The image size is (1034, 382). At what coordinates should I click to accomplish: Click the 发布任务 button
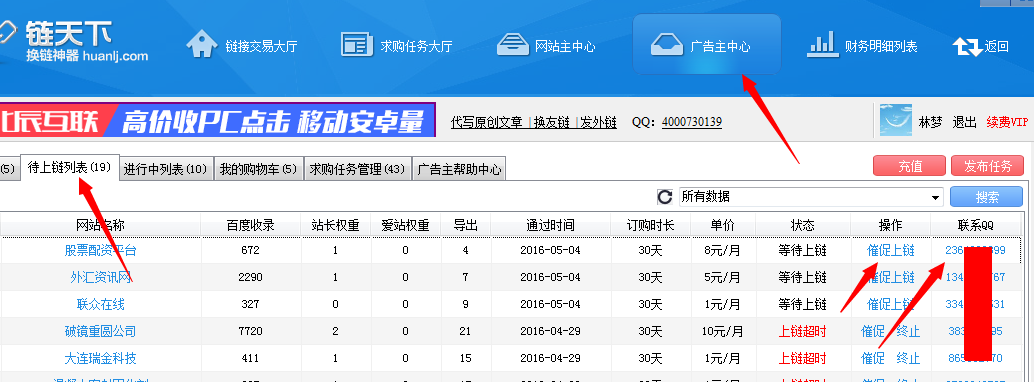(987, 166)
